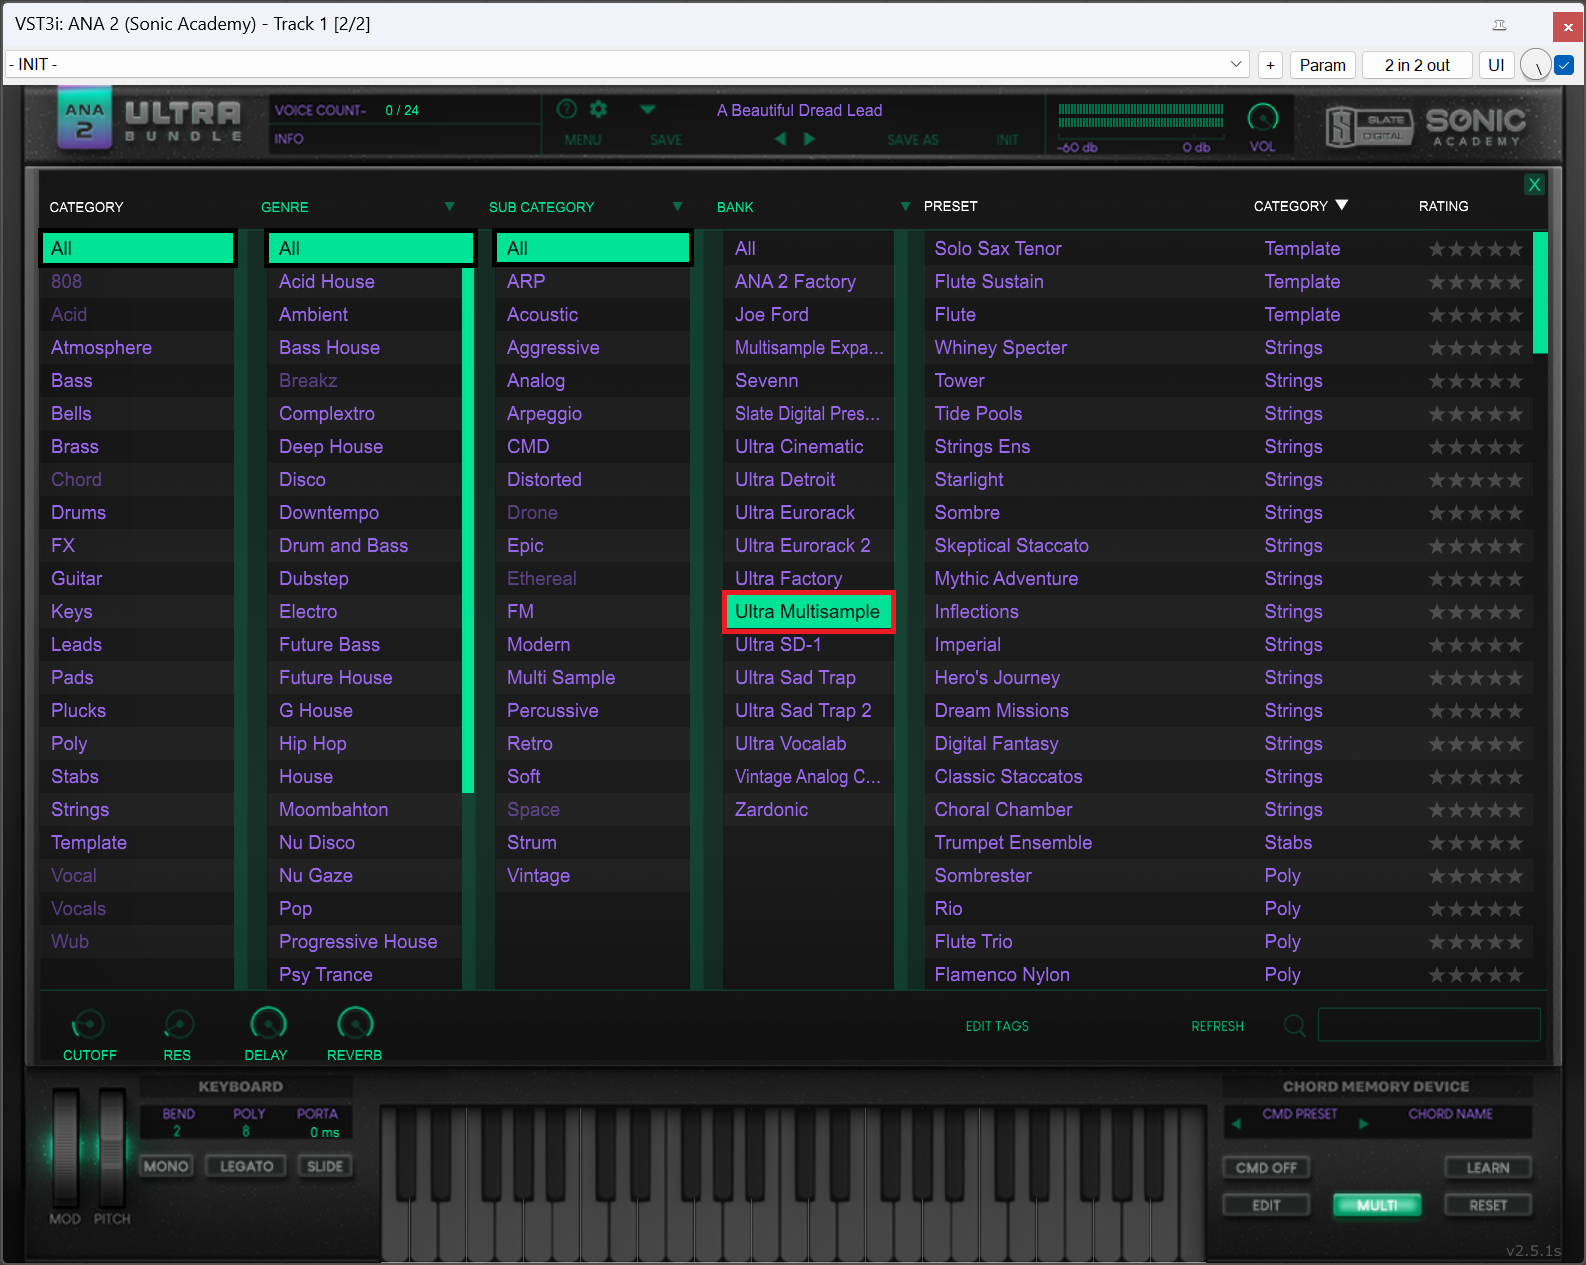Toggle the MULTI button
1586x1265 pixels.
[1377, 1205]
